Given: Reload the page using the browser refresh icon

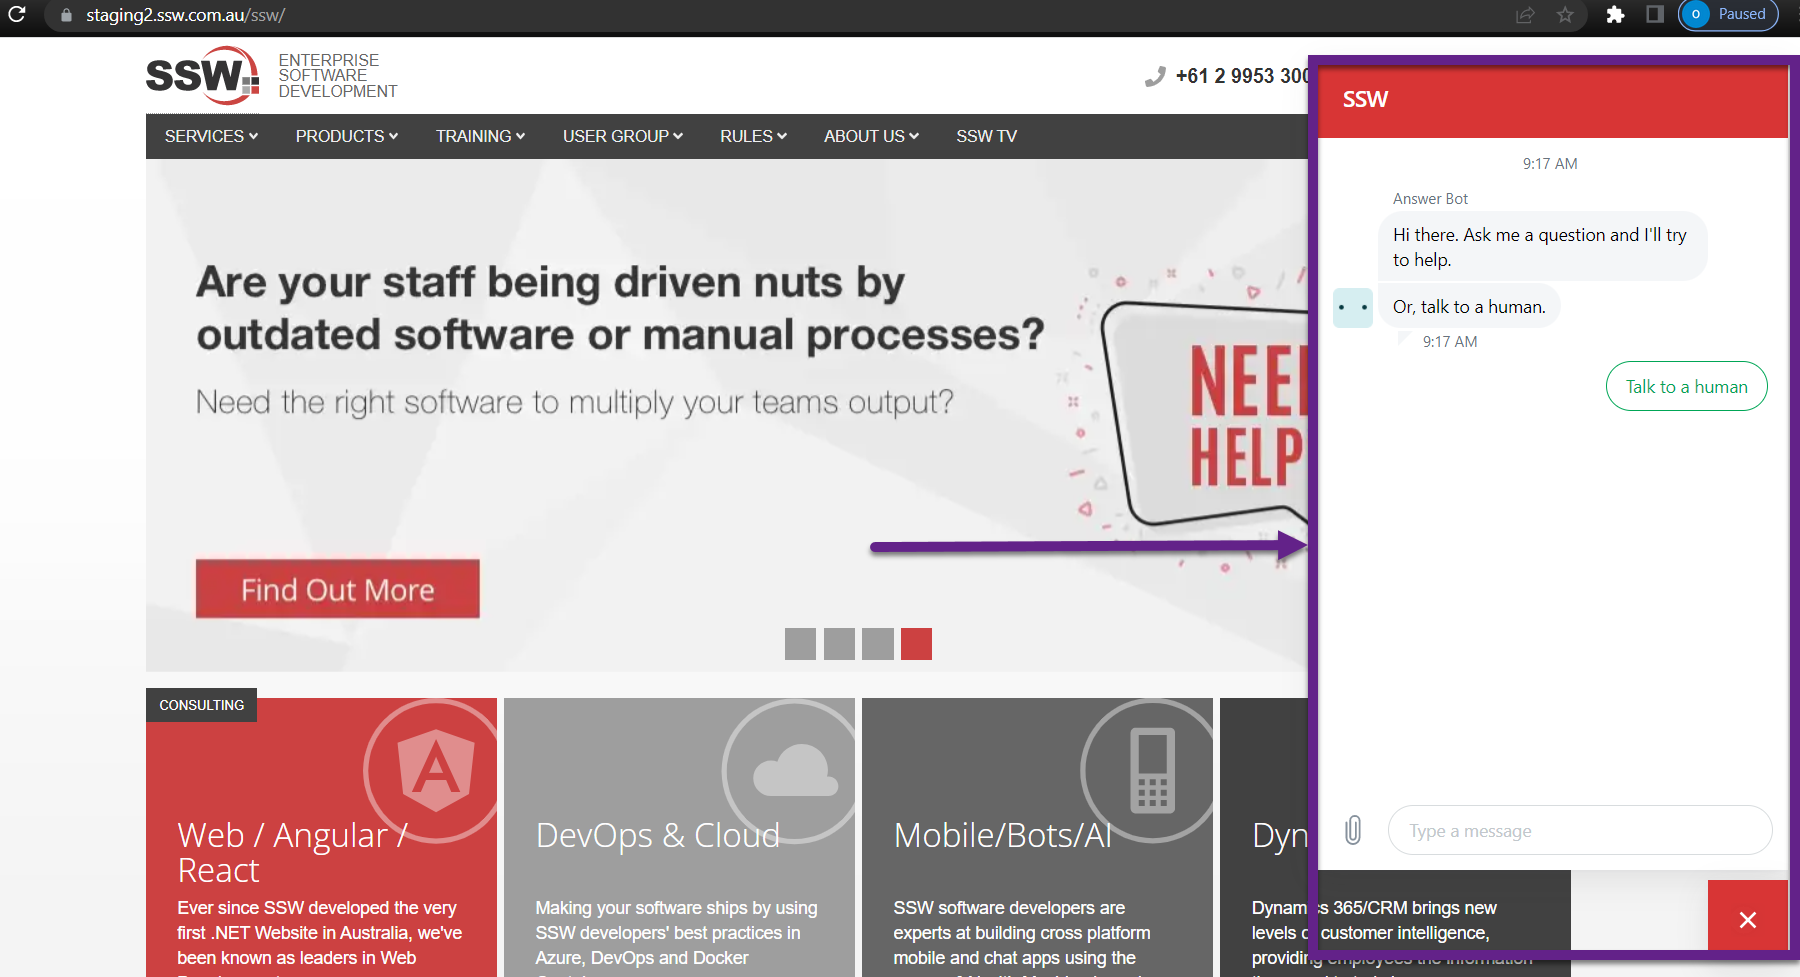Looking at the screenshot, I should coord(18,15).
